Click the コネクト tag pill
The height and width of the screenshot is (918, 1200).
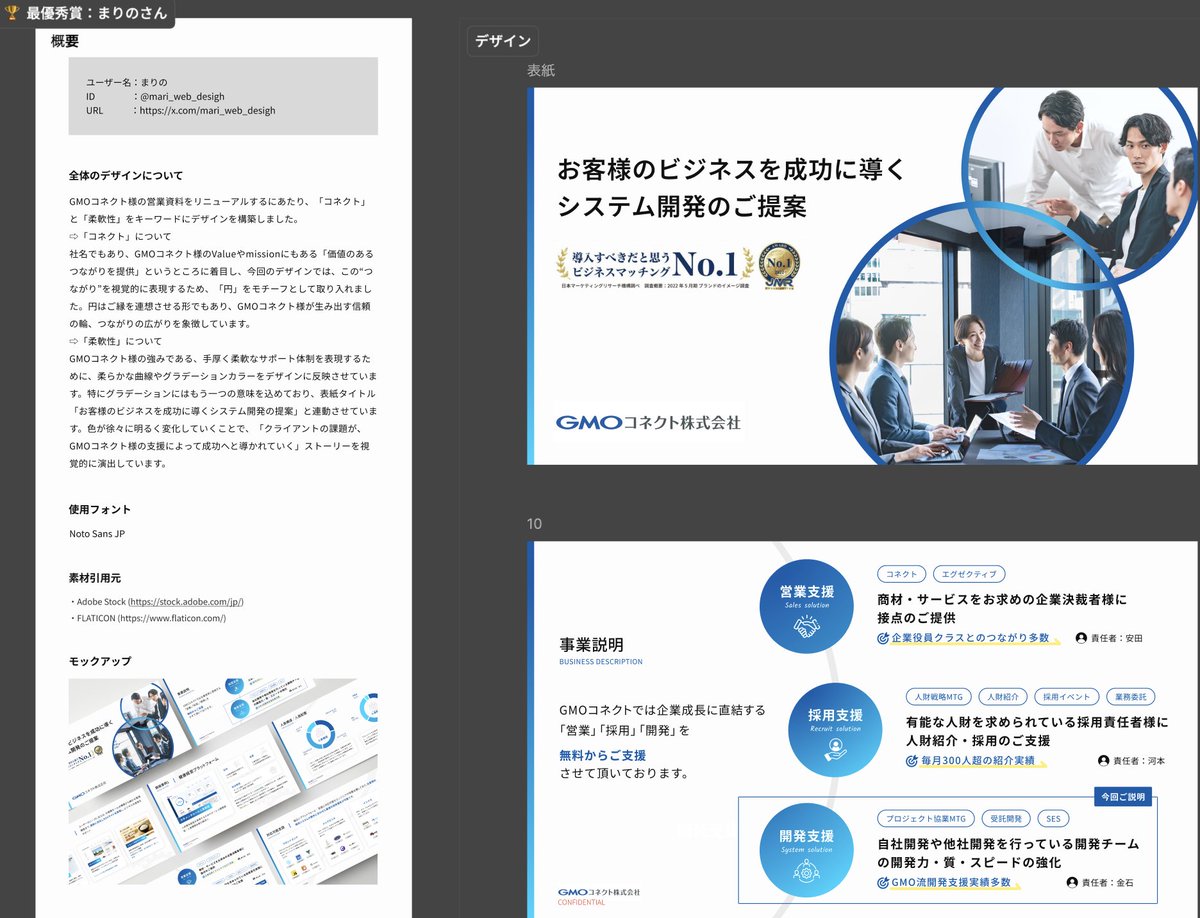[901, 574]
